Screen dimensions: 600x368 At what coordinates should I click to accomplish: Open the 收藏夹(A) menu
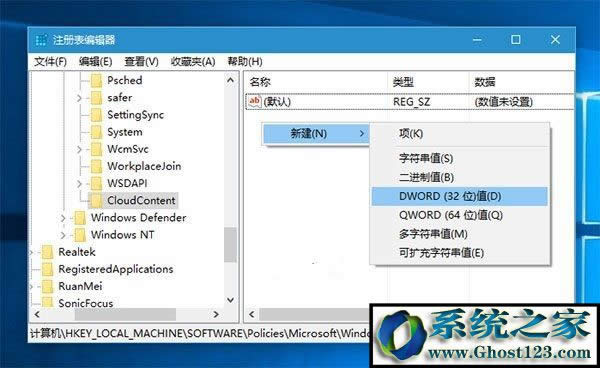click(x=193, y=62)
